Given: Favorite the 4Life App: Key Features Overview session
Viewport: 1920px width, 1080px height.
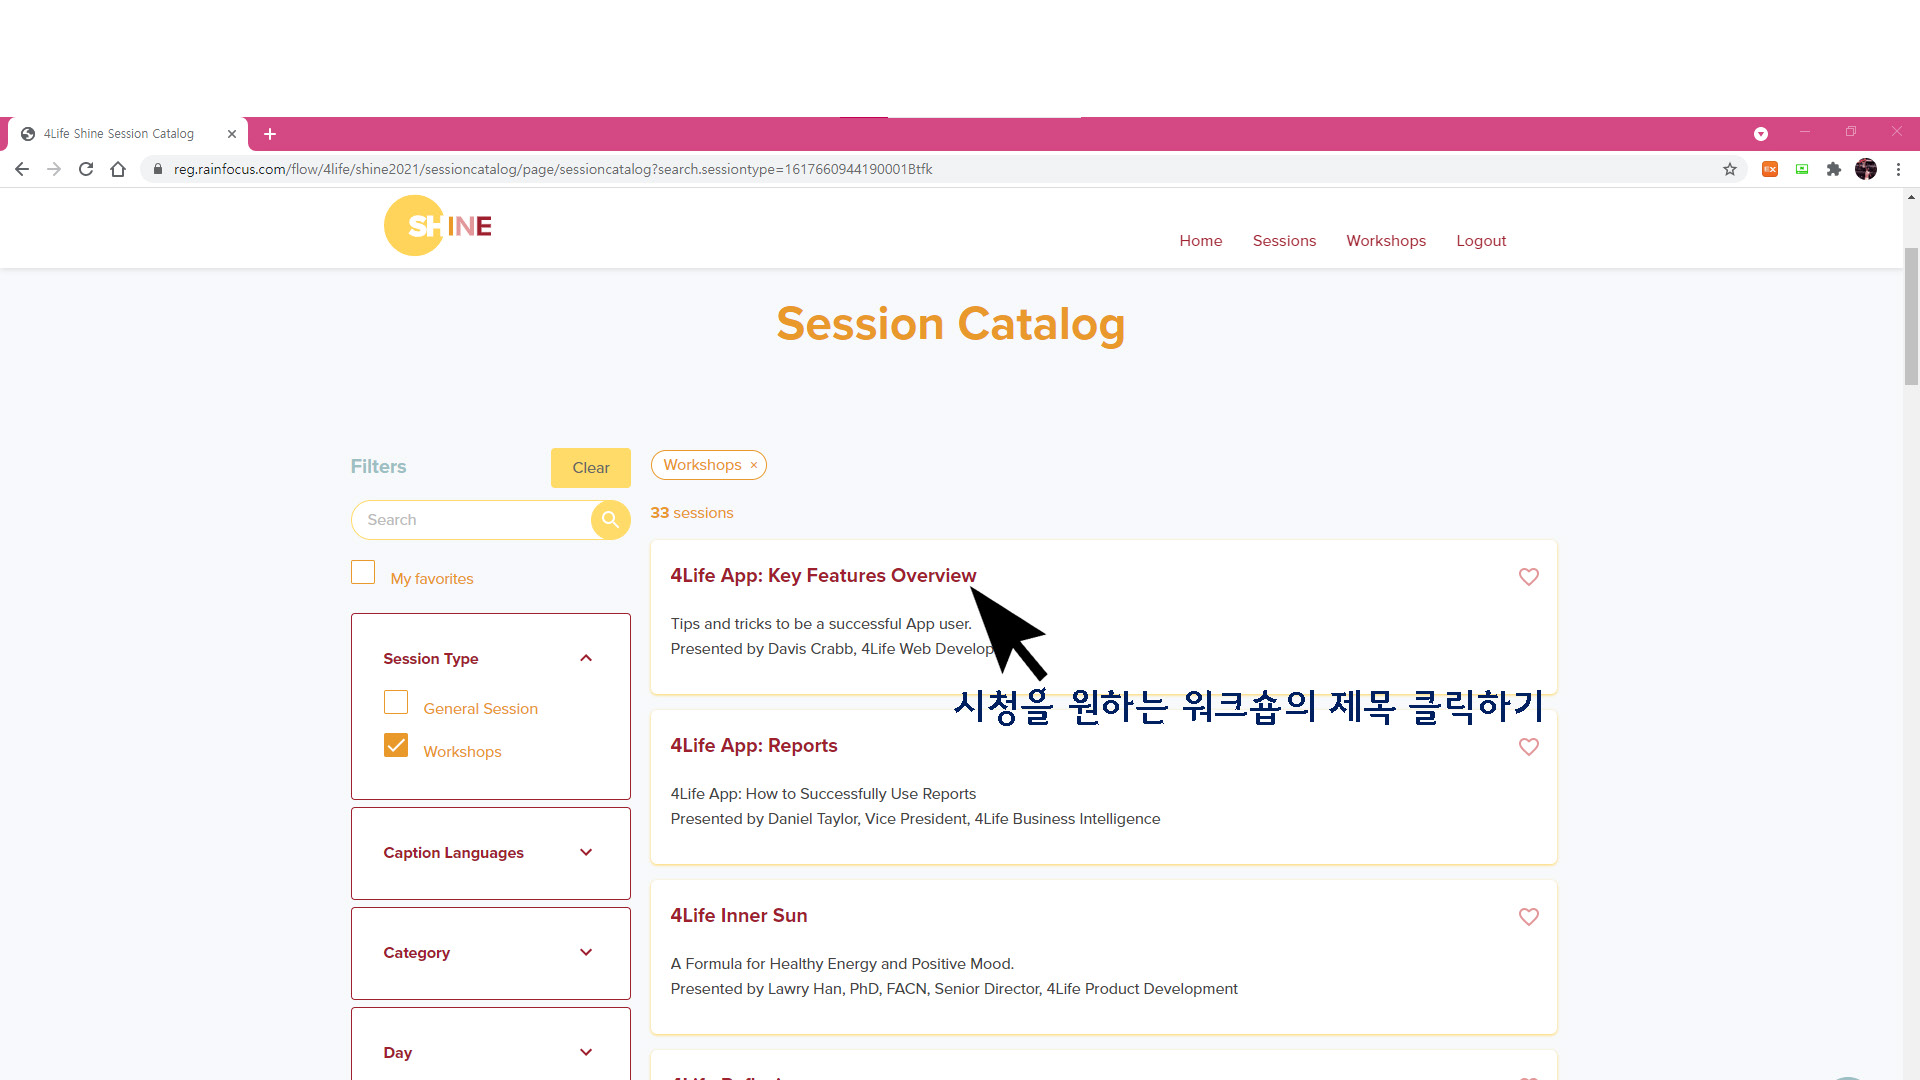Looking at the screenshot, I should [1528, 576].
